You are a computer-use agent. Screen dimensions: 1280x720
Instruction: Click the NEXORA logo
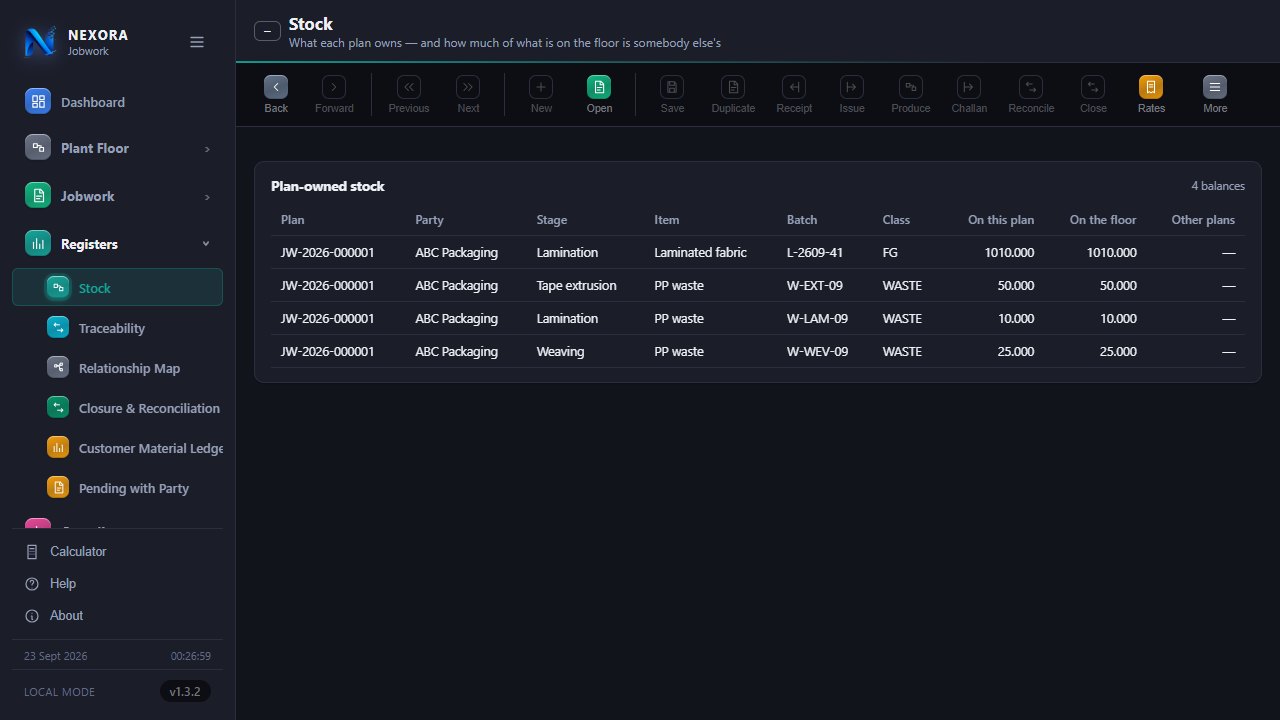pos(40,41)
